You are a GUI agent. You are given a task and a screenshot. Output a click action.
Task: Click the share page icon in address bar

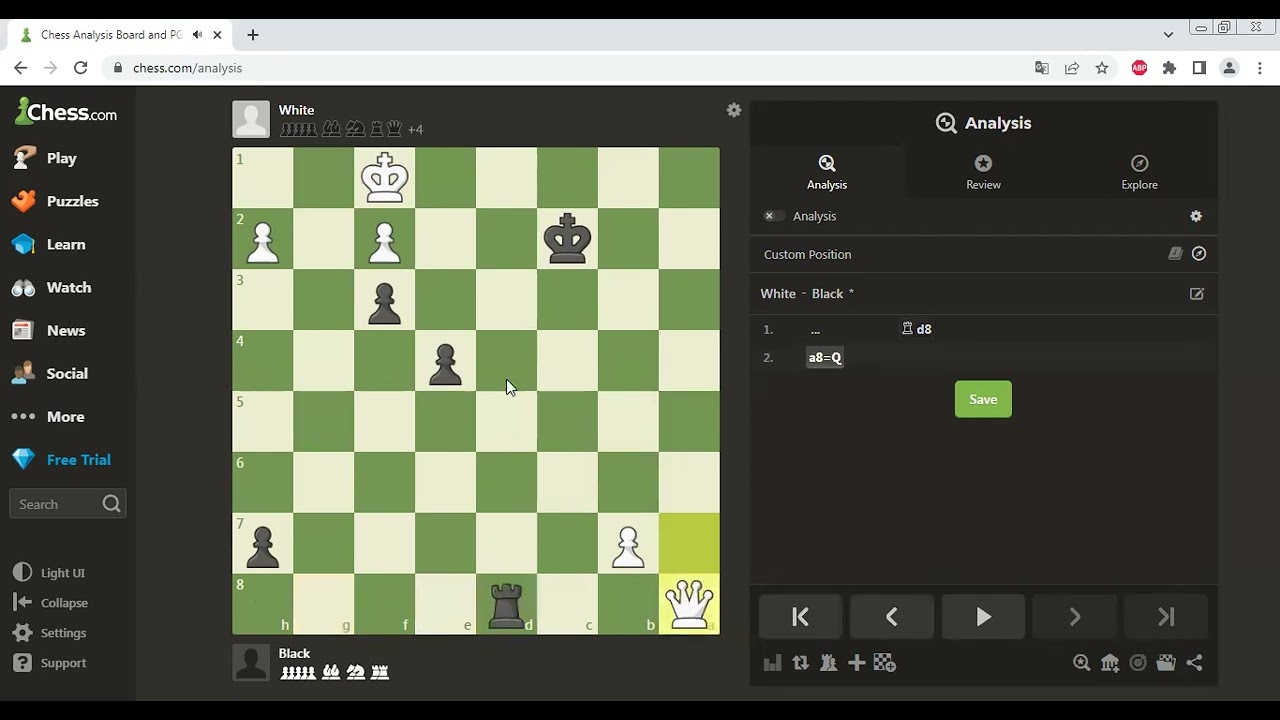pyautogui.click(x=1072, y=68)
